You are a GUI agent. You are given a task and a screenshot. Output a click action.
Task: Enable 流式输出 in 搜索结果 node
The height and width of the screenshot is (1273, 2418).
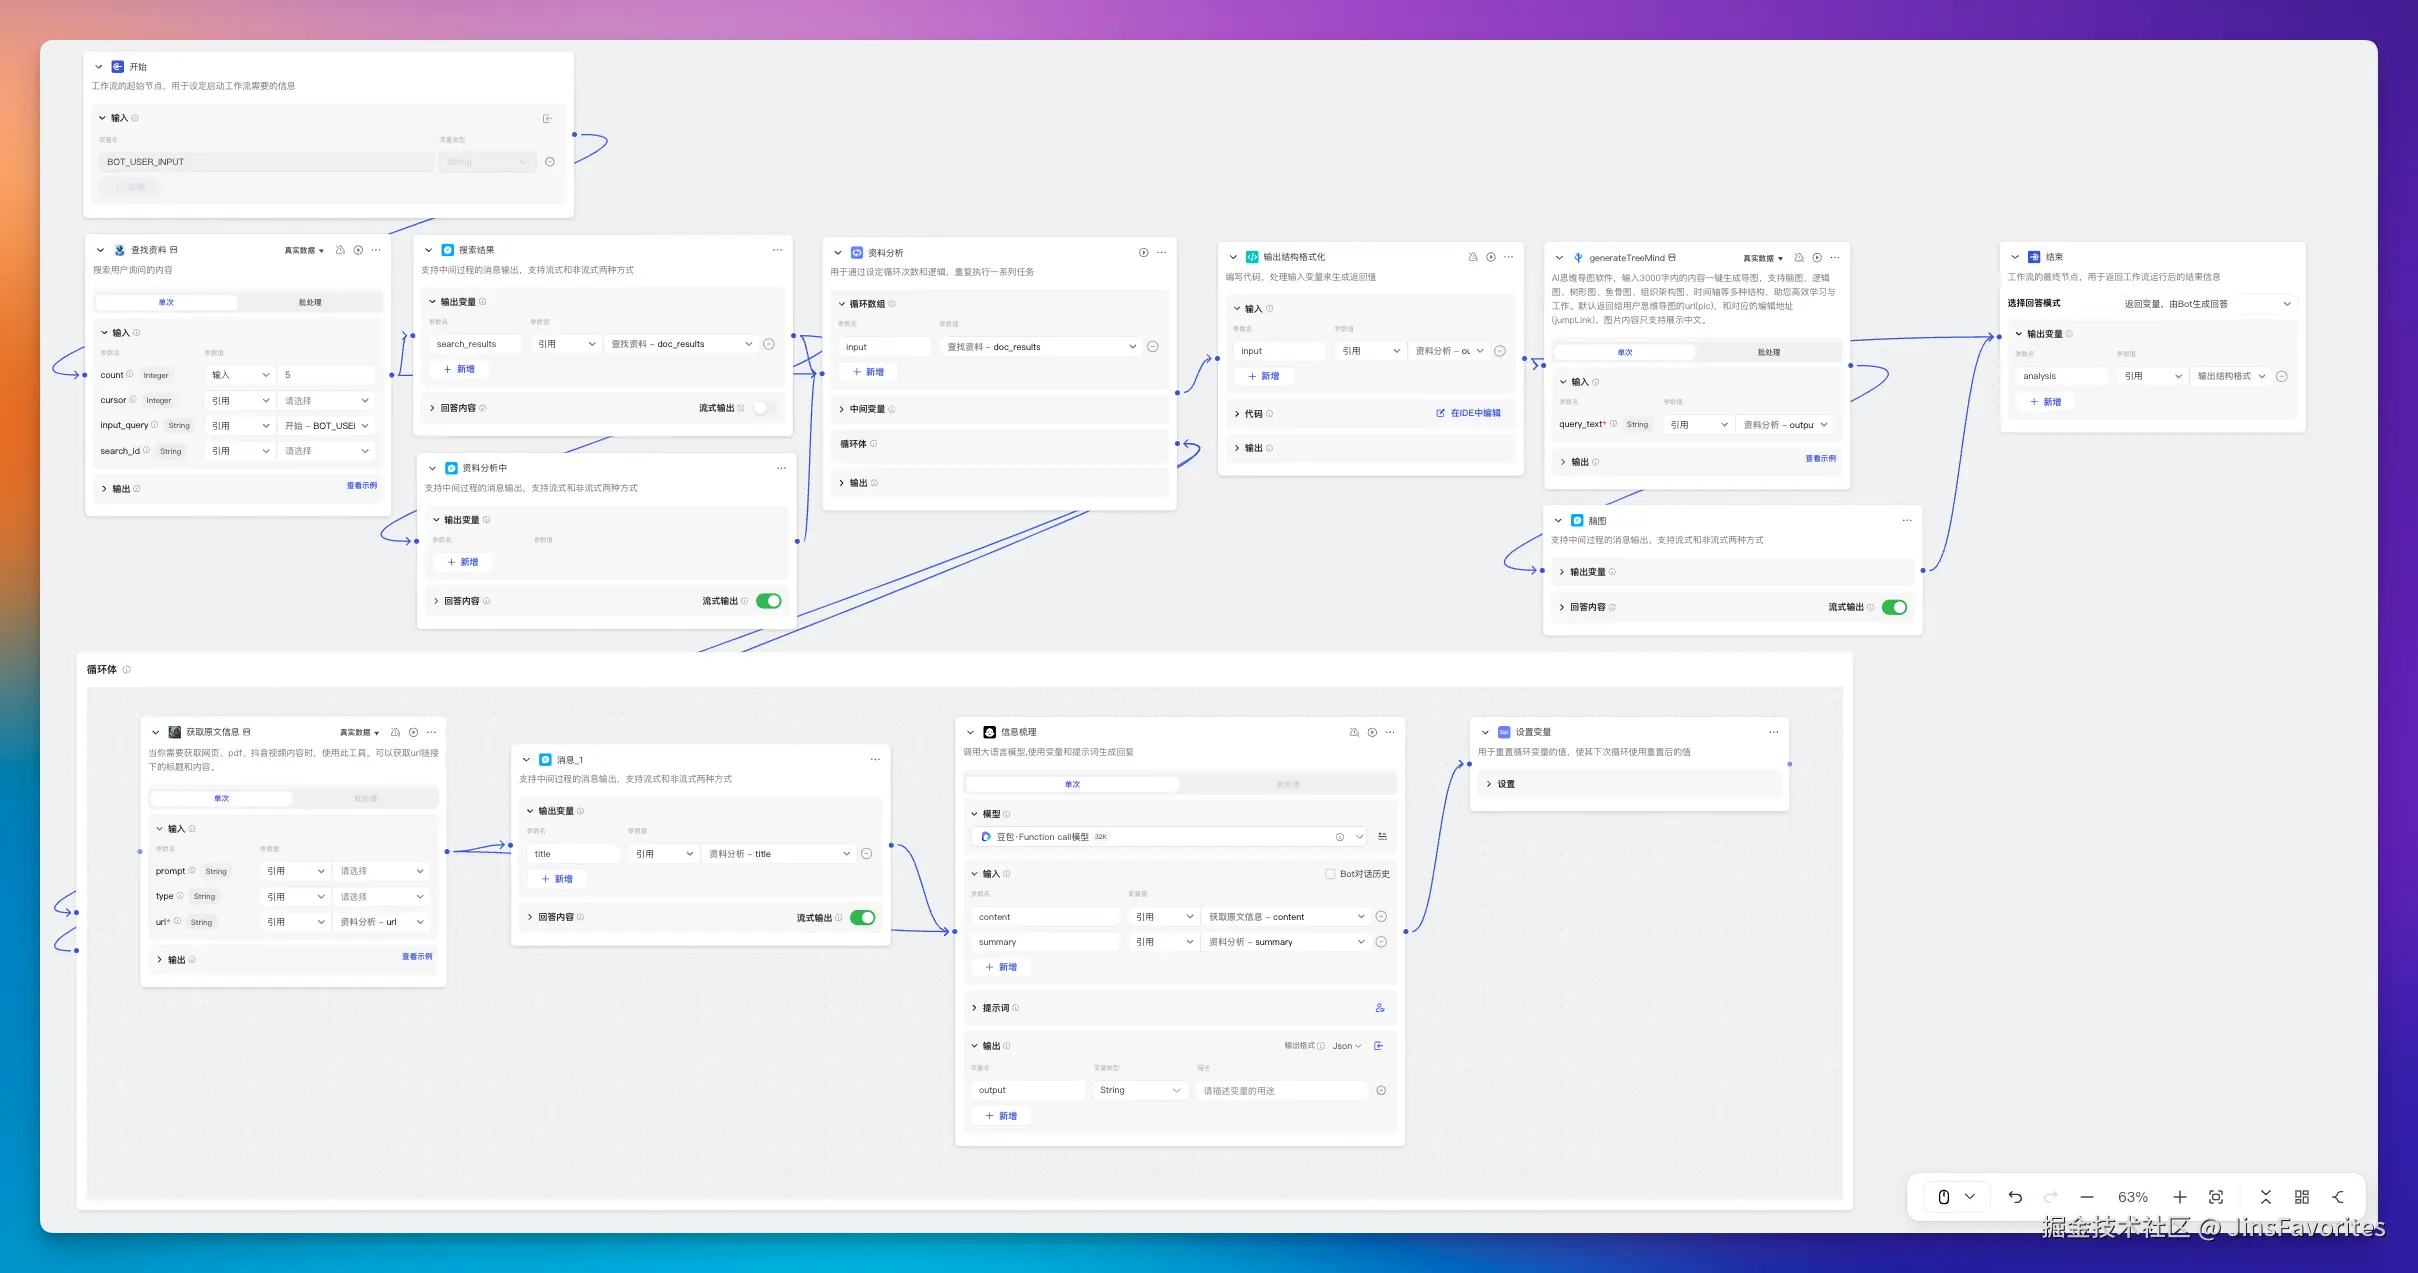click(764, 408)
